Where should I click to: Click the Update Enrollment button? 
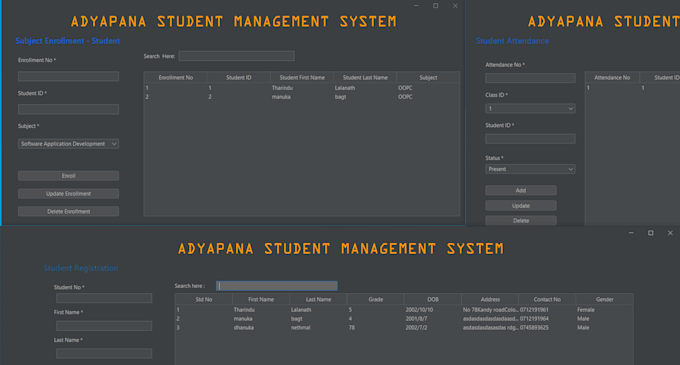pos(68,193)
